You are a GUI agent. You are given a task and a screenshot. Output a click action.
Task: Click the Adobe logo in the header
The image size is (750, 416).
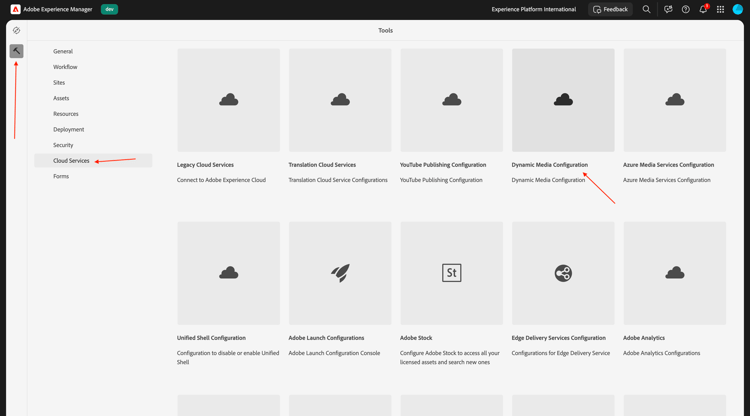[x=15, y=9]
